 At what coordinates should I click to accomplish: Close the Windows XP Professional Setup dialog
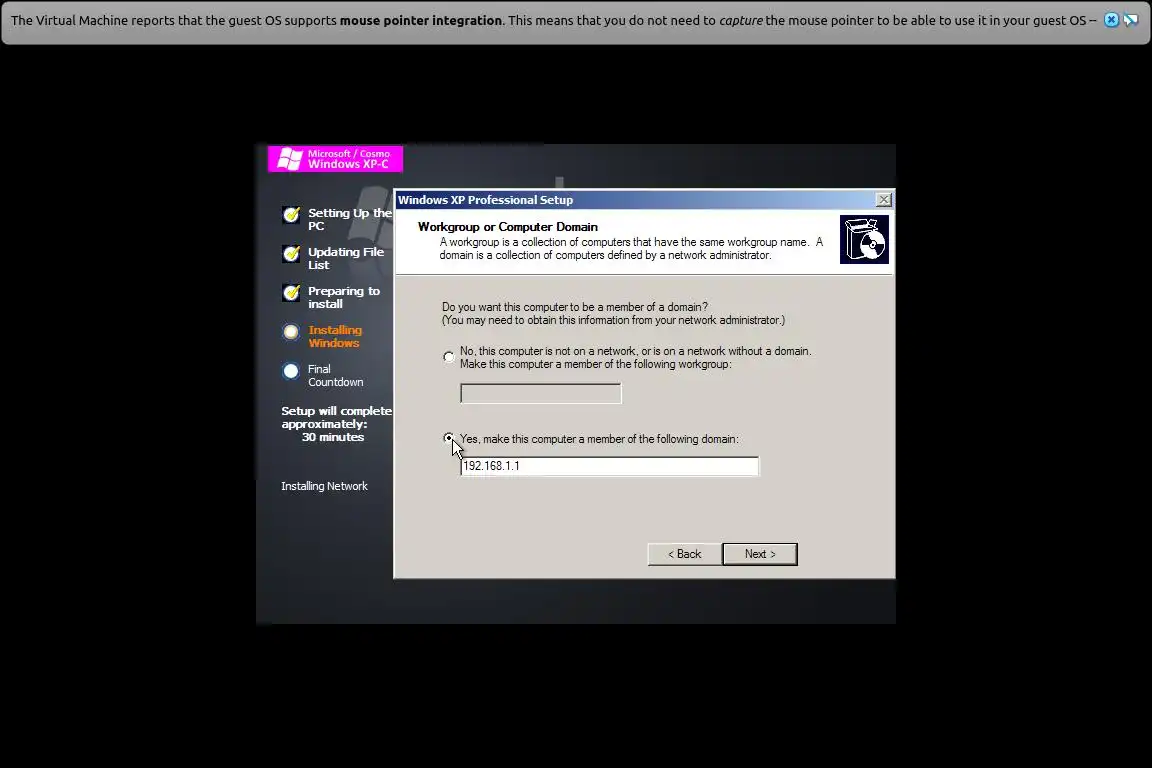tap(884, 200)
